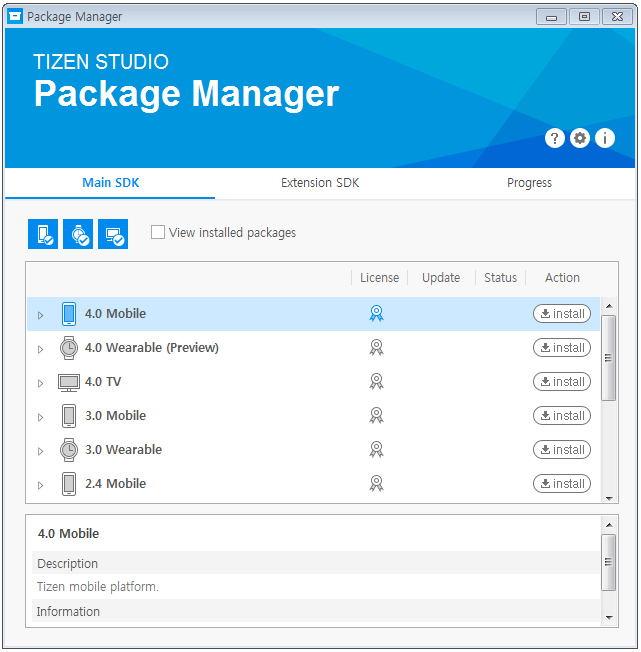
Task: View license ribbon for 2.4 Mobile
Action: 377,484
